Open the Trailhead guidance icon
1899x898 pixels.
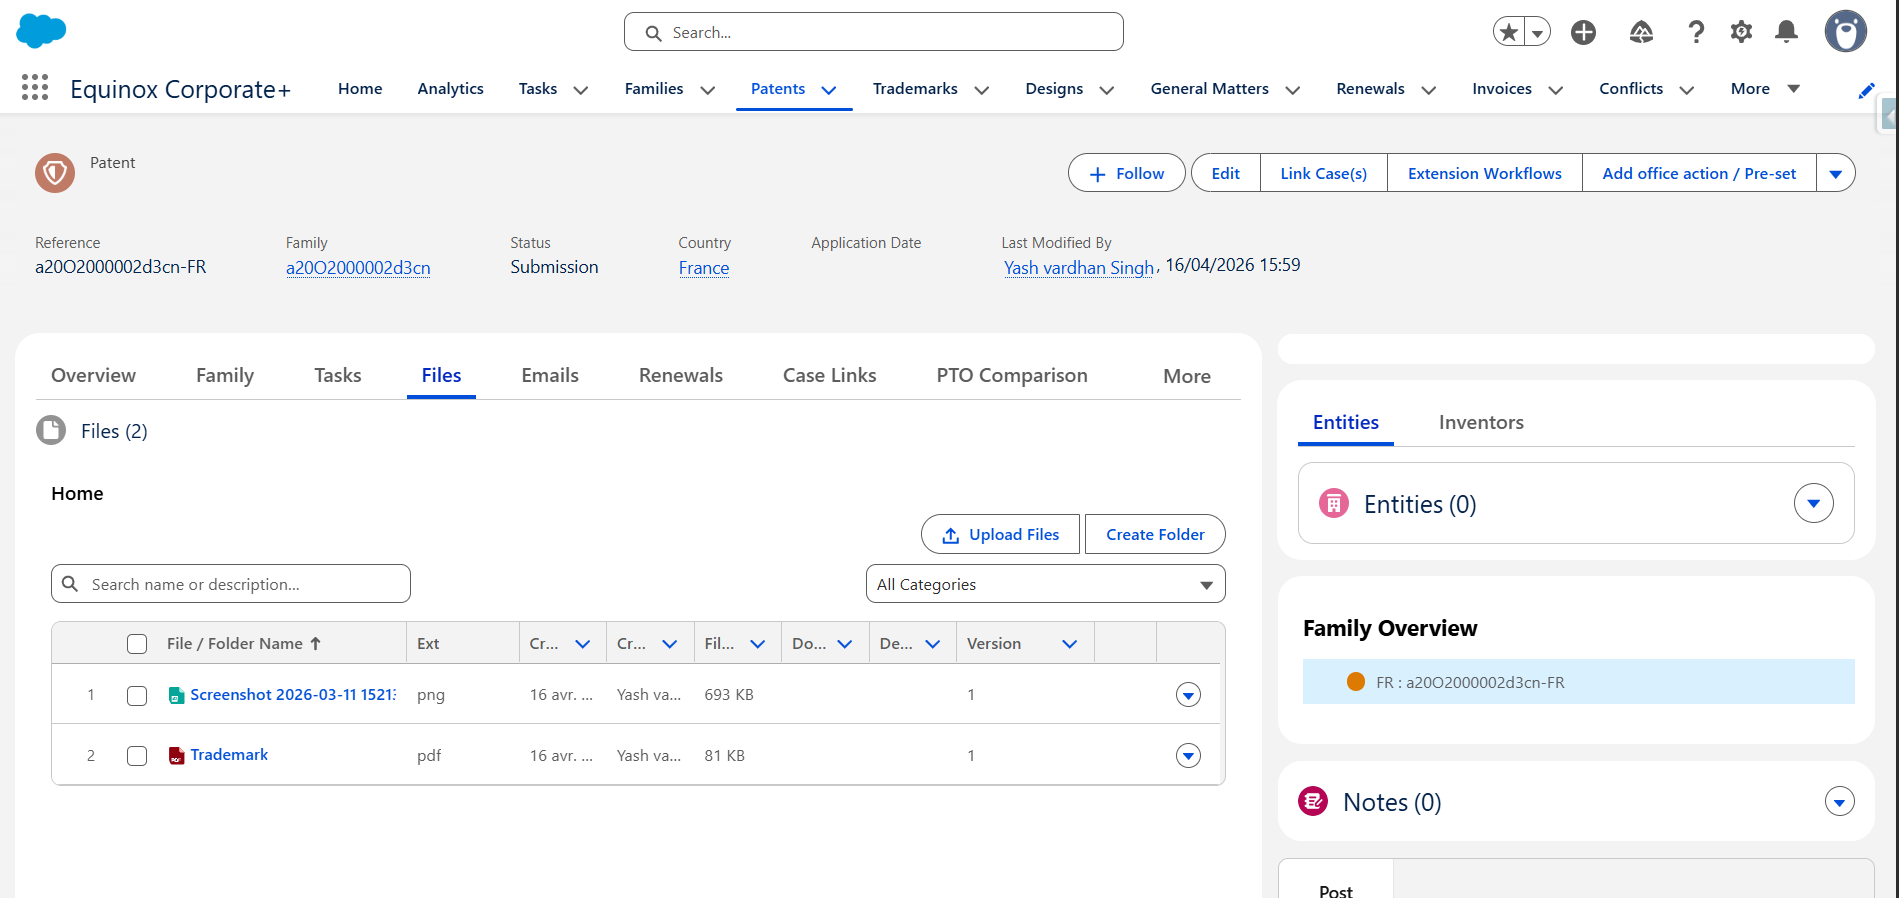click(1641, 32)
